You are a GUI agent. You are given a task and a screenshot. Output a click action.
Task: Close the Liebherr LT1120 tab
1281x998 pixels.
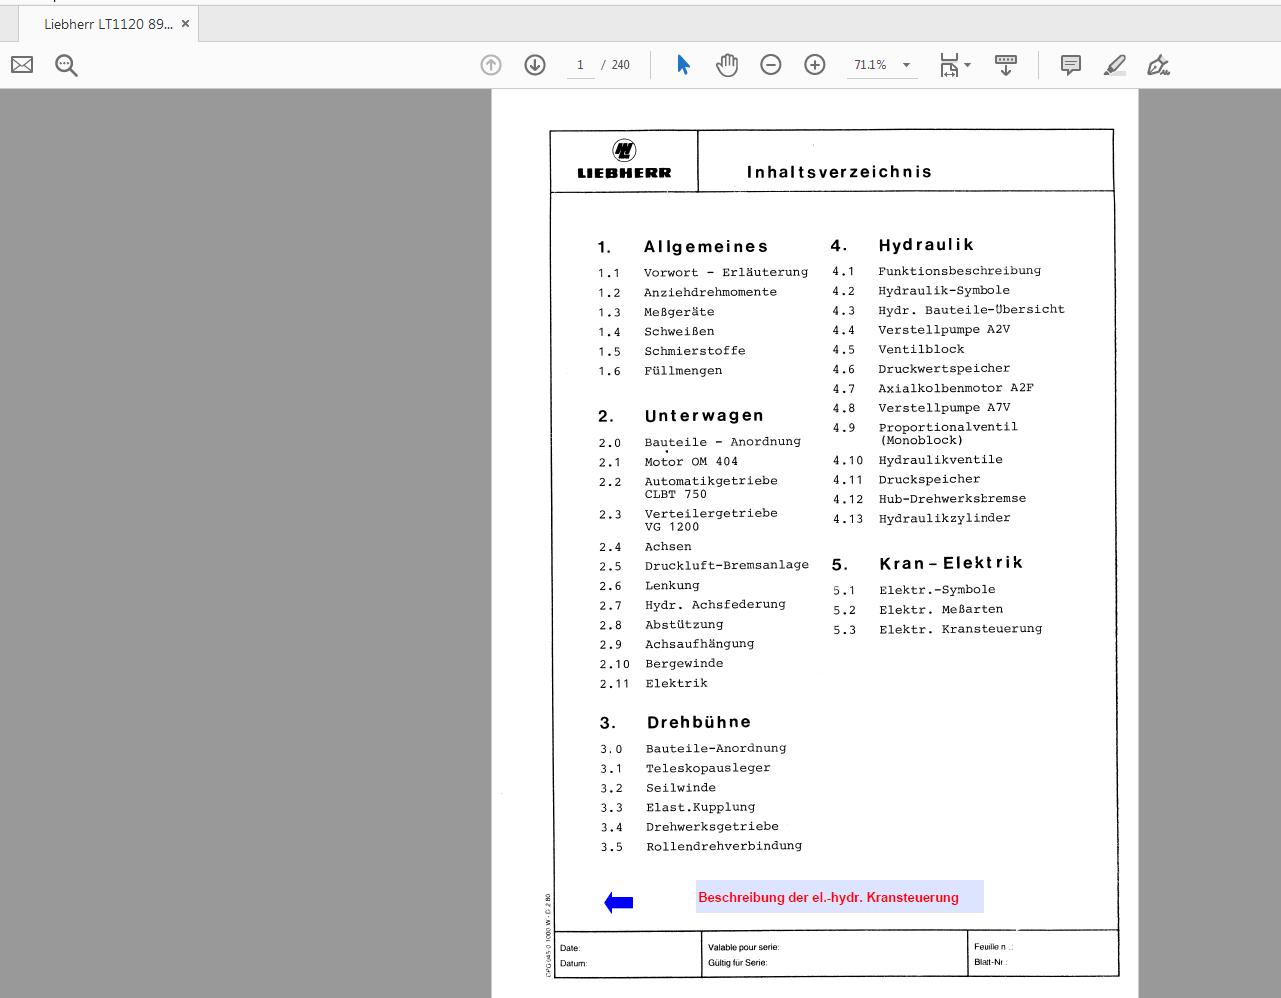pyautogui.click(x=185, y=23)
